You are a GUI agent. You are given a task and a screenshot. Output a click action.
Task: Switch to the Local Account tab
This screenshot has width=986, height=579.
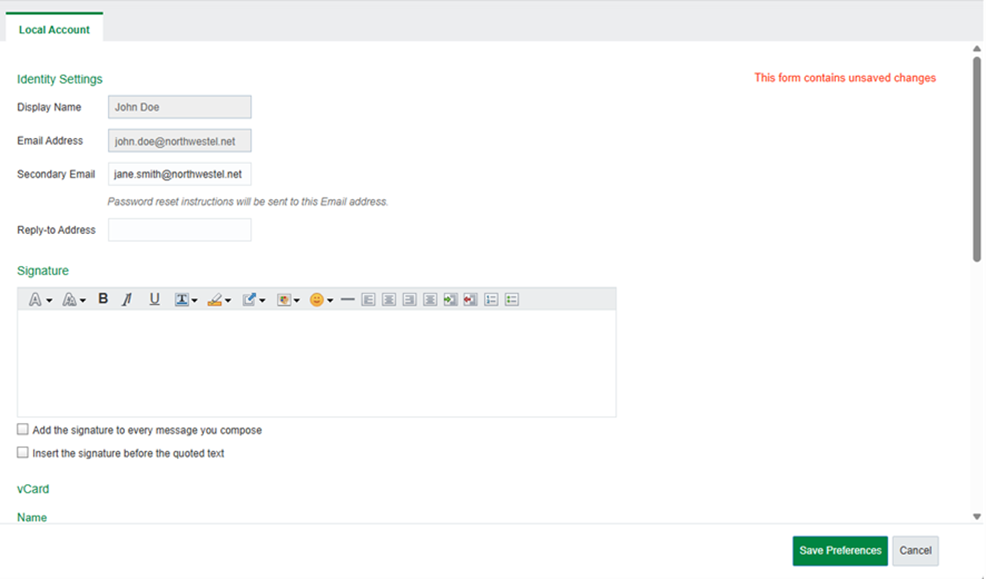pos(54,30)
